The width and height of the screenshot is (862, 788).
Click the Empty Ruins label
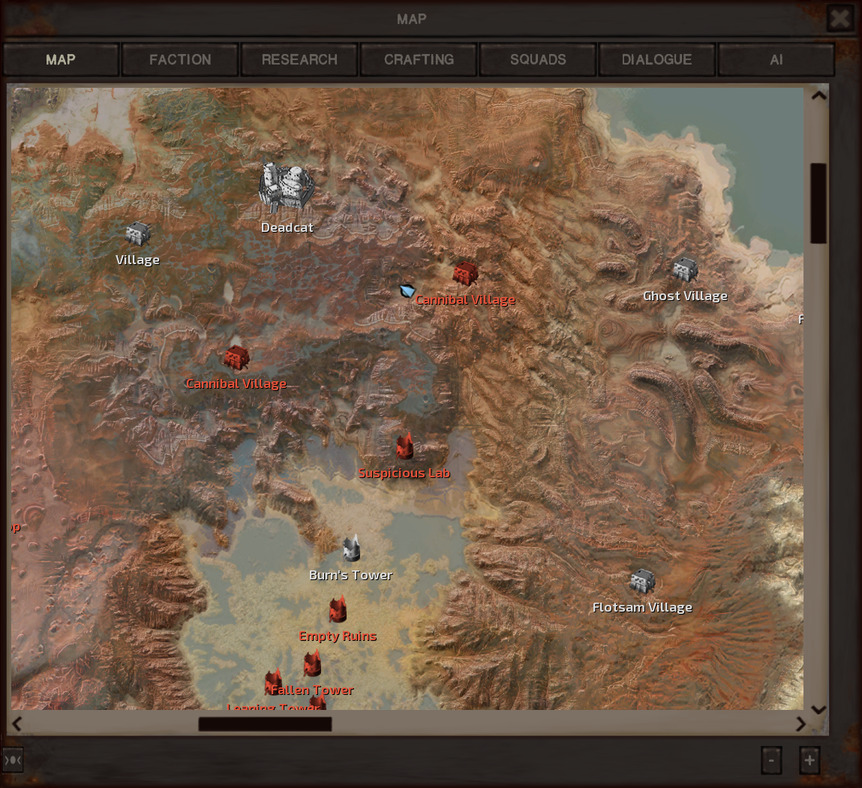338,636
